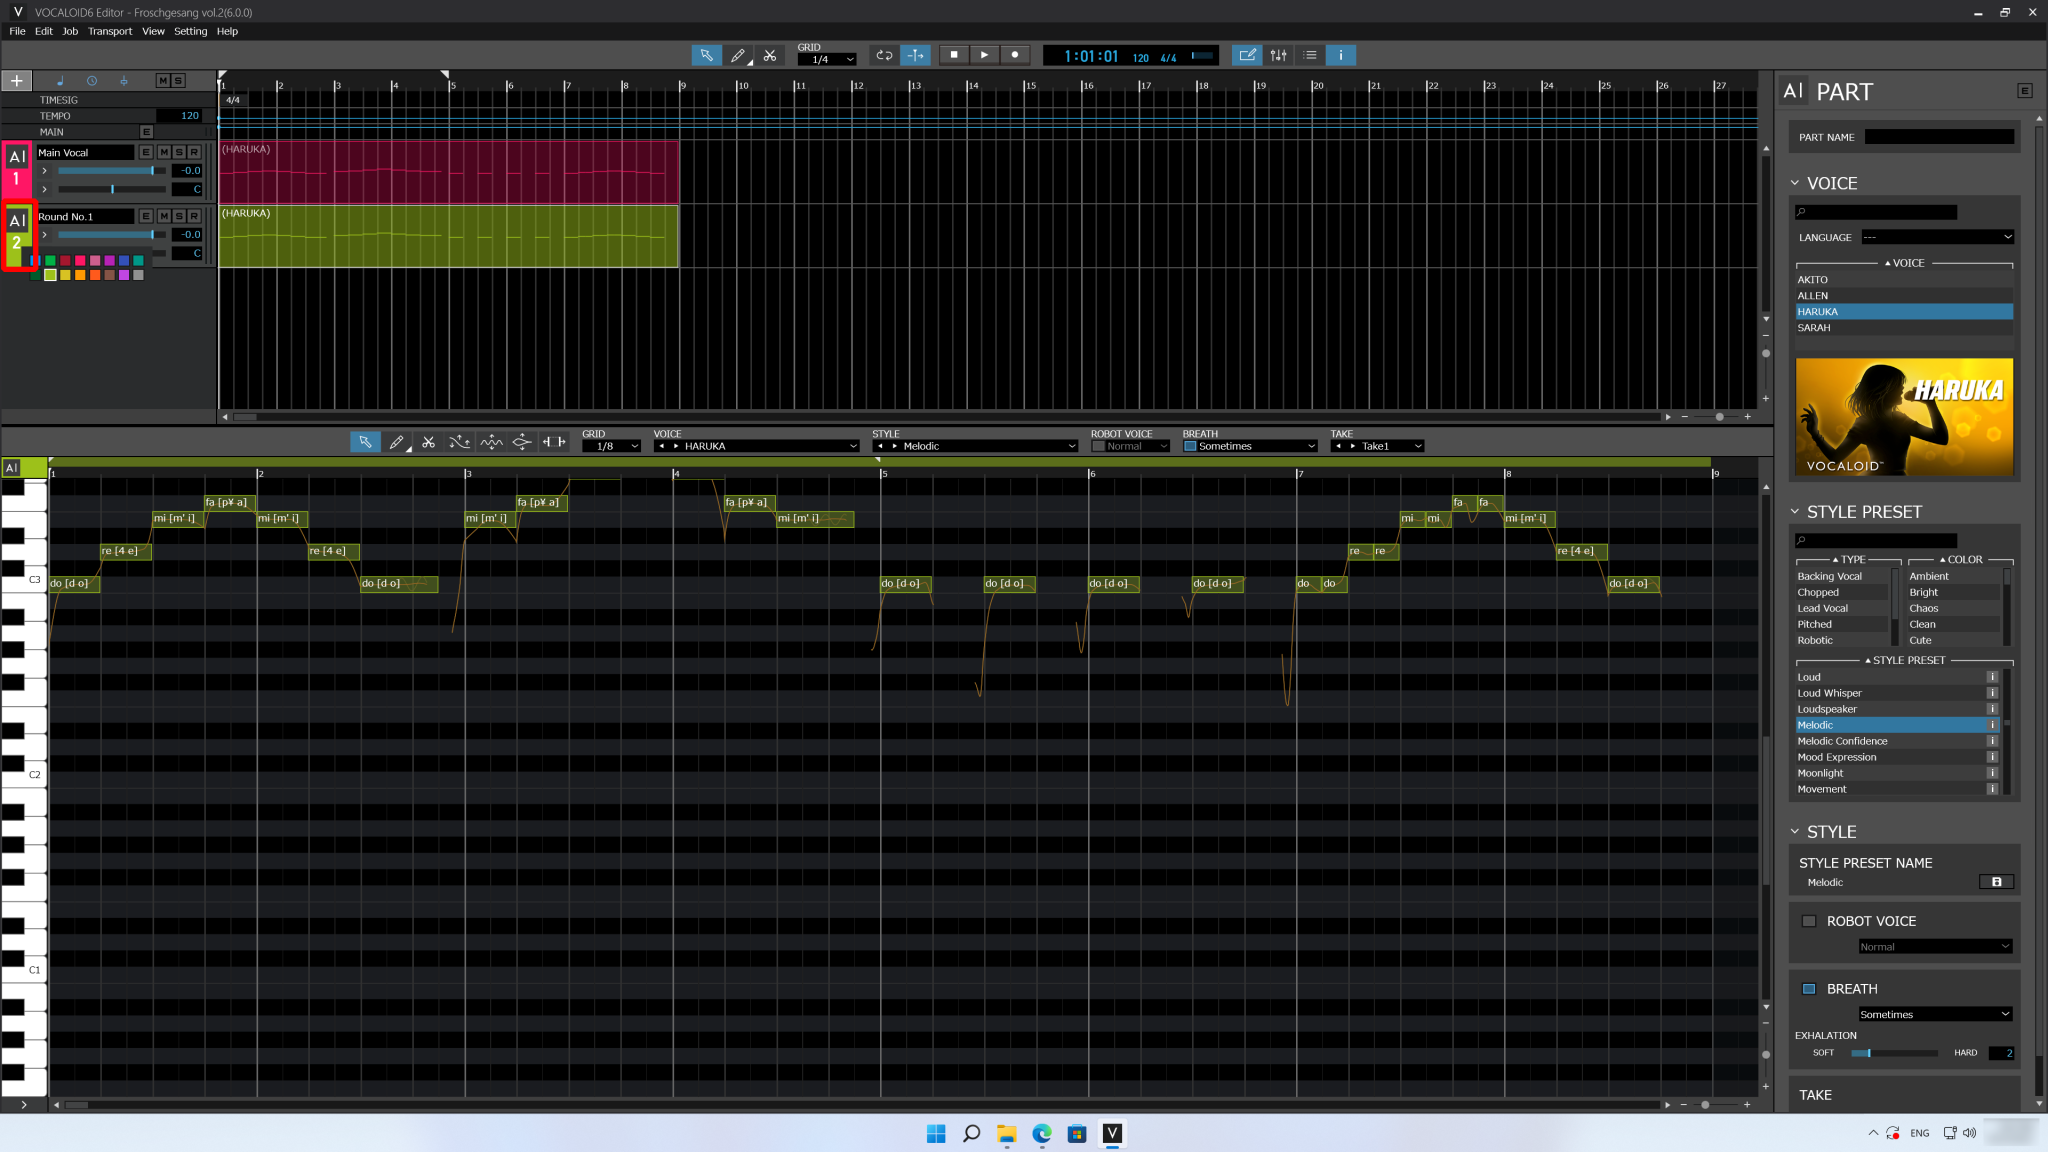Solo the Round No.1 track

tap(180, 216)
